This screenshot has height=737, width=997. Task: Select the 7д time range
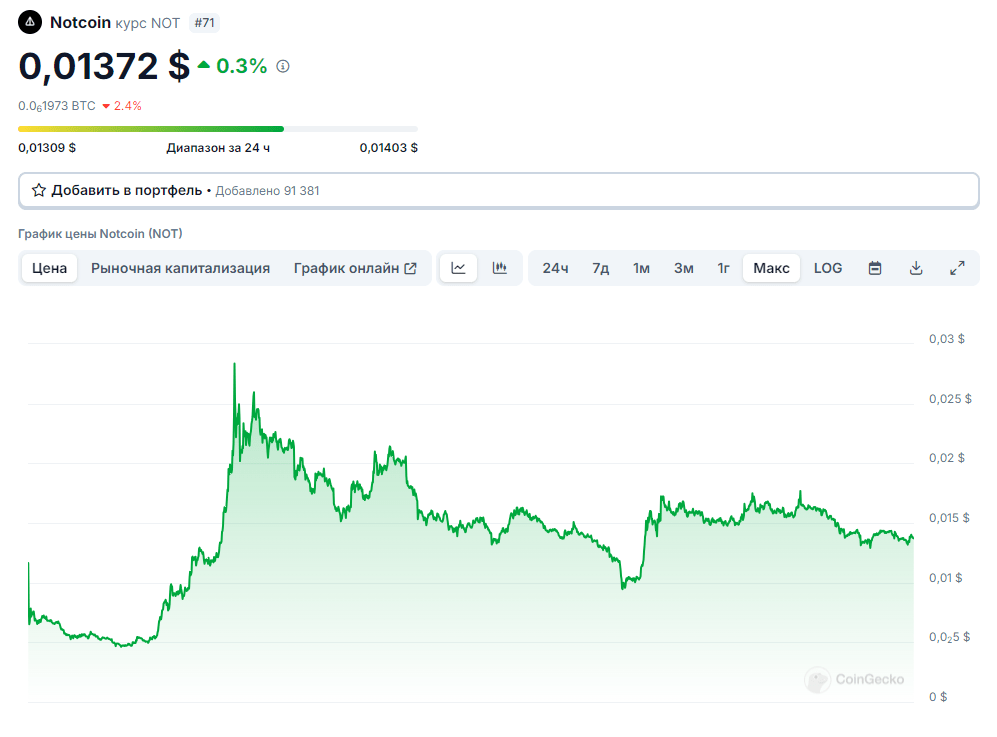tap(601, 268)
